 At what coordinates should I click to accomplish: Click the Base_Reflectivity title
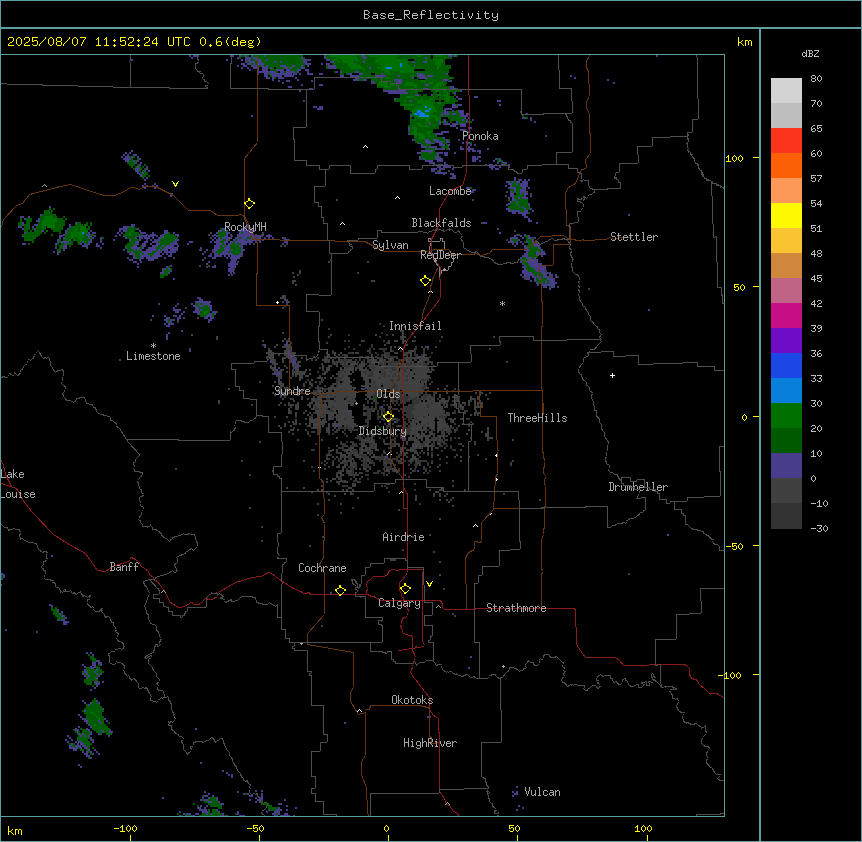point(431,15)
